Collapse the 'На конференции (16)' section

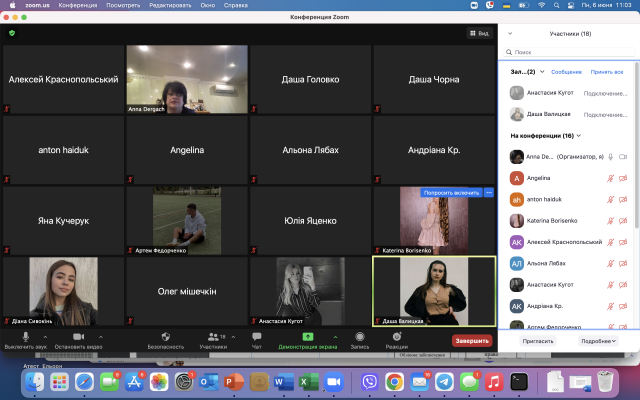(x=579, y=136)
